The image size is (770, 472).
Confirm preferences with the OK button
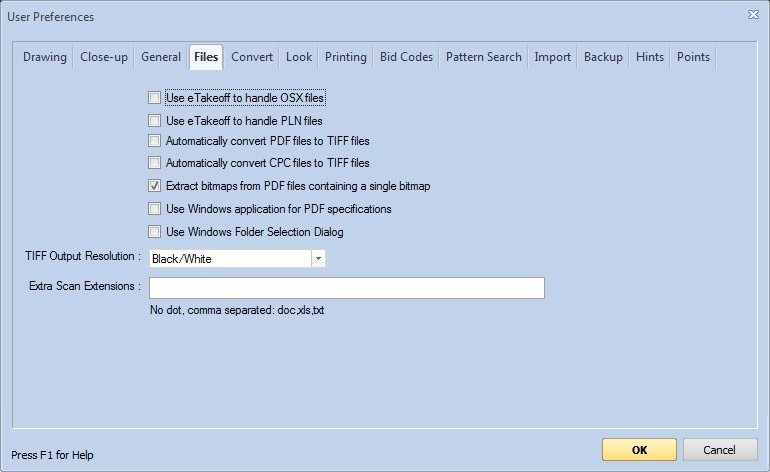pos(639,450)
